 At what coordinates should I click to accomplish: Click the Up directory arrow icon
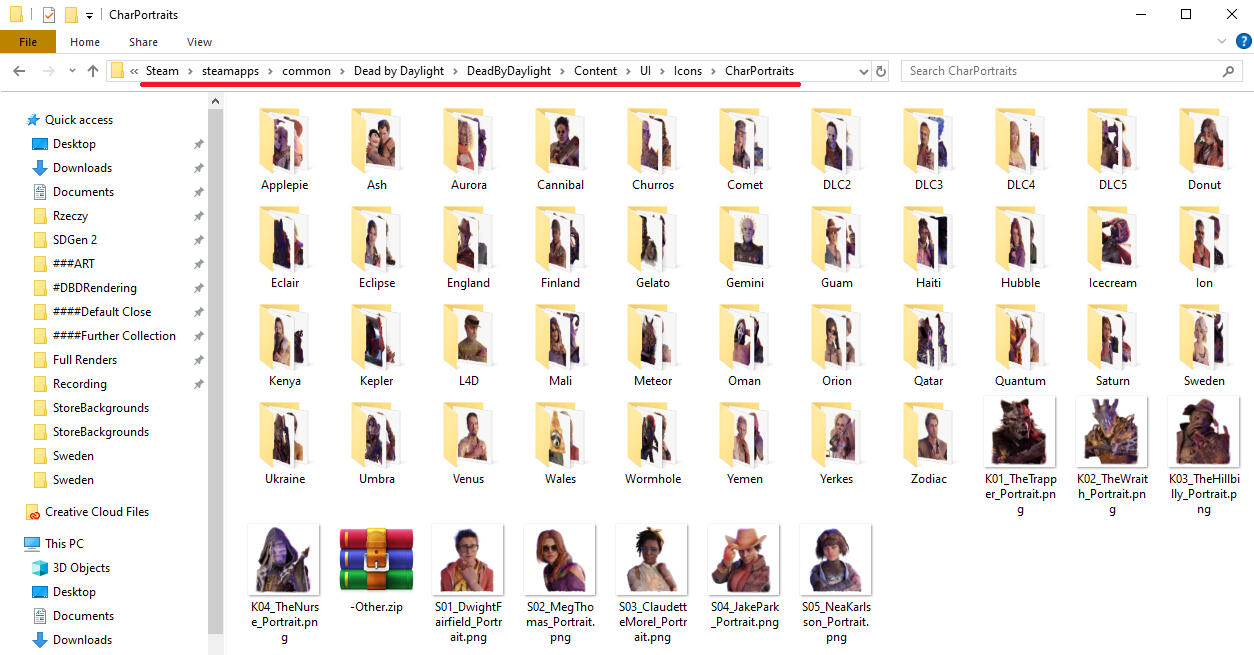click(93, 71)
